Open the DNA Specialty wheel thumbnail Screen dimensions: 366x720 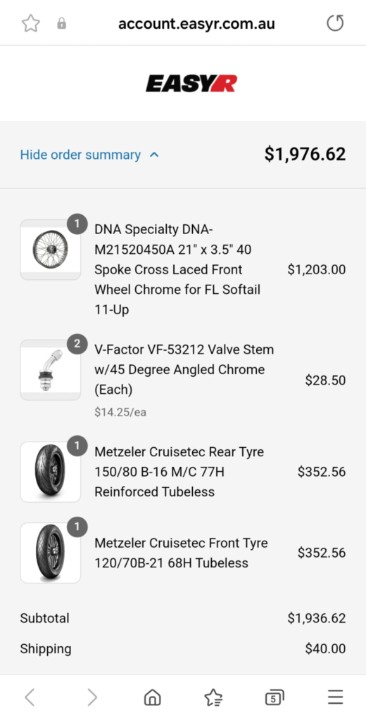[x=50, y=249]
